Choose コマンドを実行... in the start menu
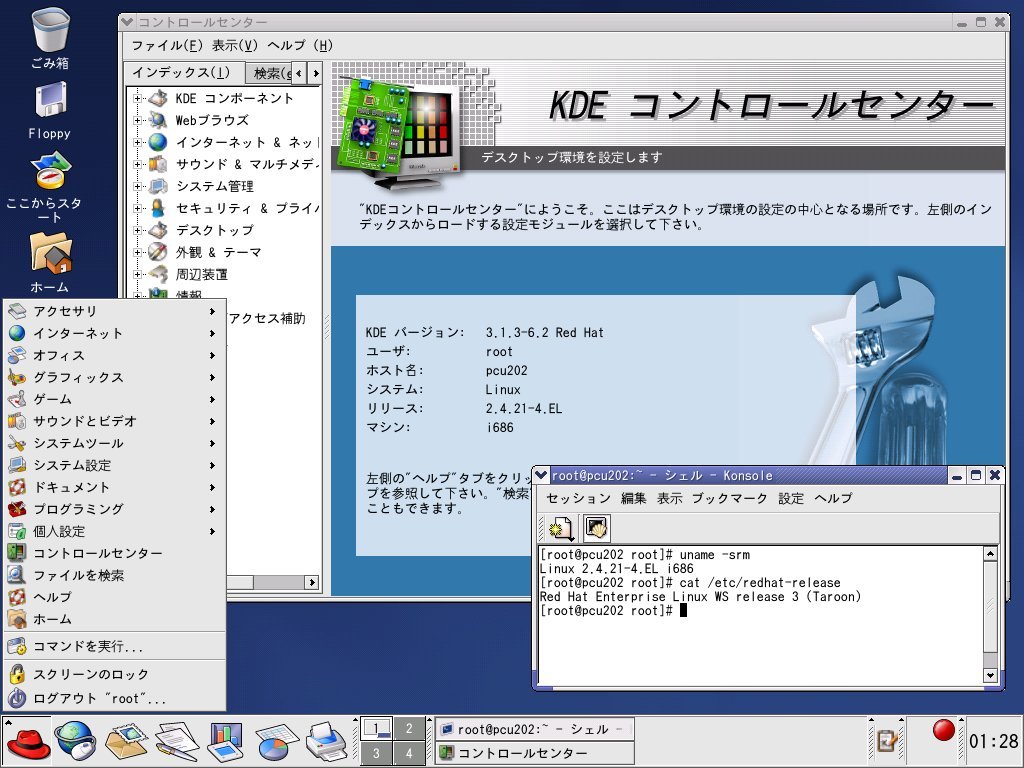This screenshot has height=768, width=1024. (114, 647)
